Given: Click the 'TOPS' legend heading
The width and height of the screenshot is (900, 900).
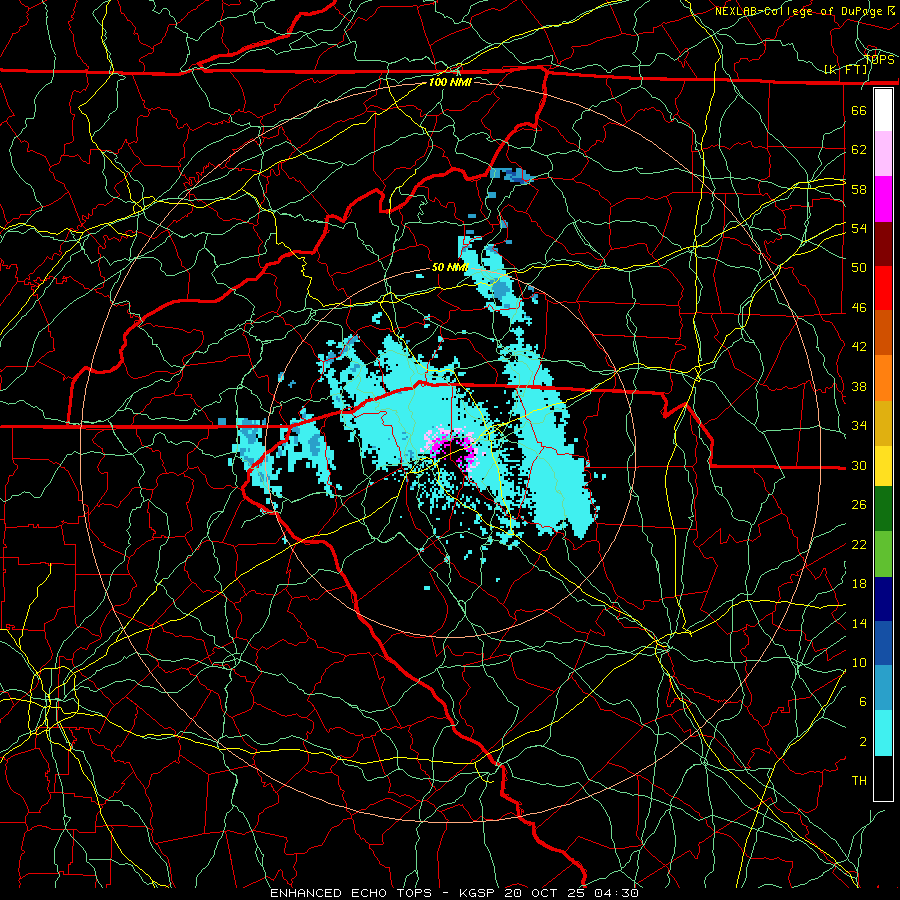Looking at the screenshot, I should (879, 60).
